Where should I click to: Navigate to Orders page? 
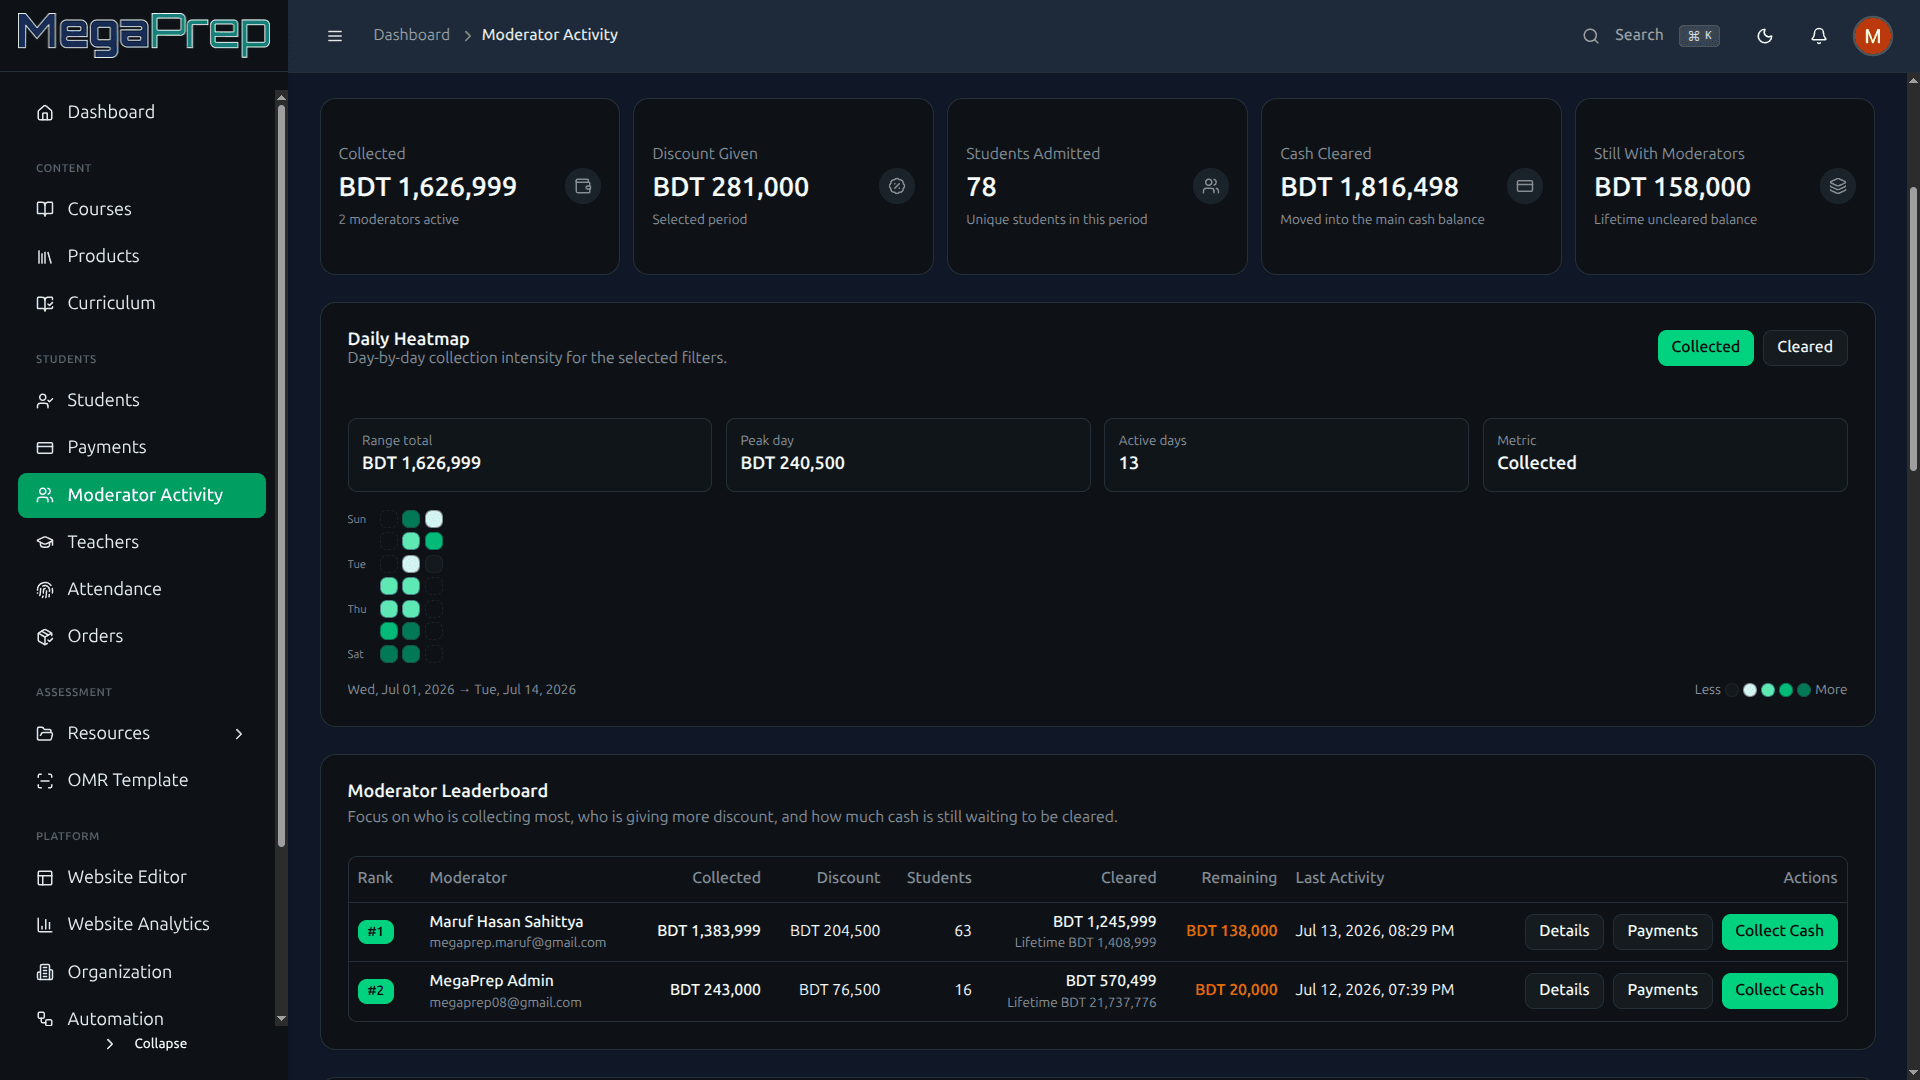[142, 637]
